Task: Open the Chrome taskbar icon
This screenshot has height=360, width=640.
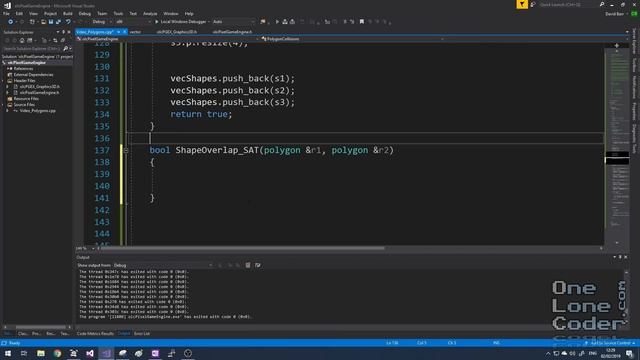Action: pos(57,353)
